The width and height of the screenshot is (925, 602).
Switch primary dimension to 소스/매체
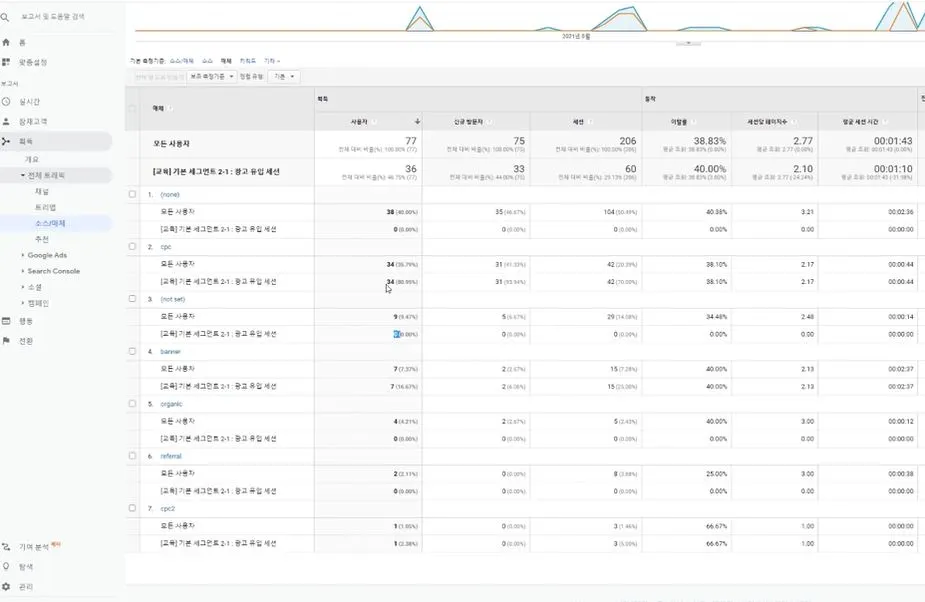[182, 61]
